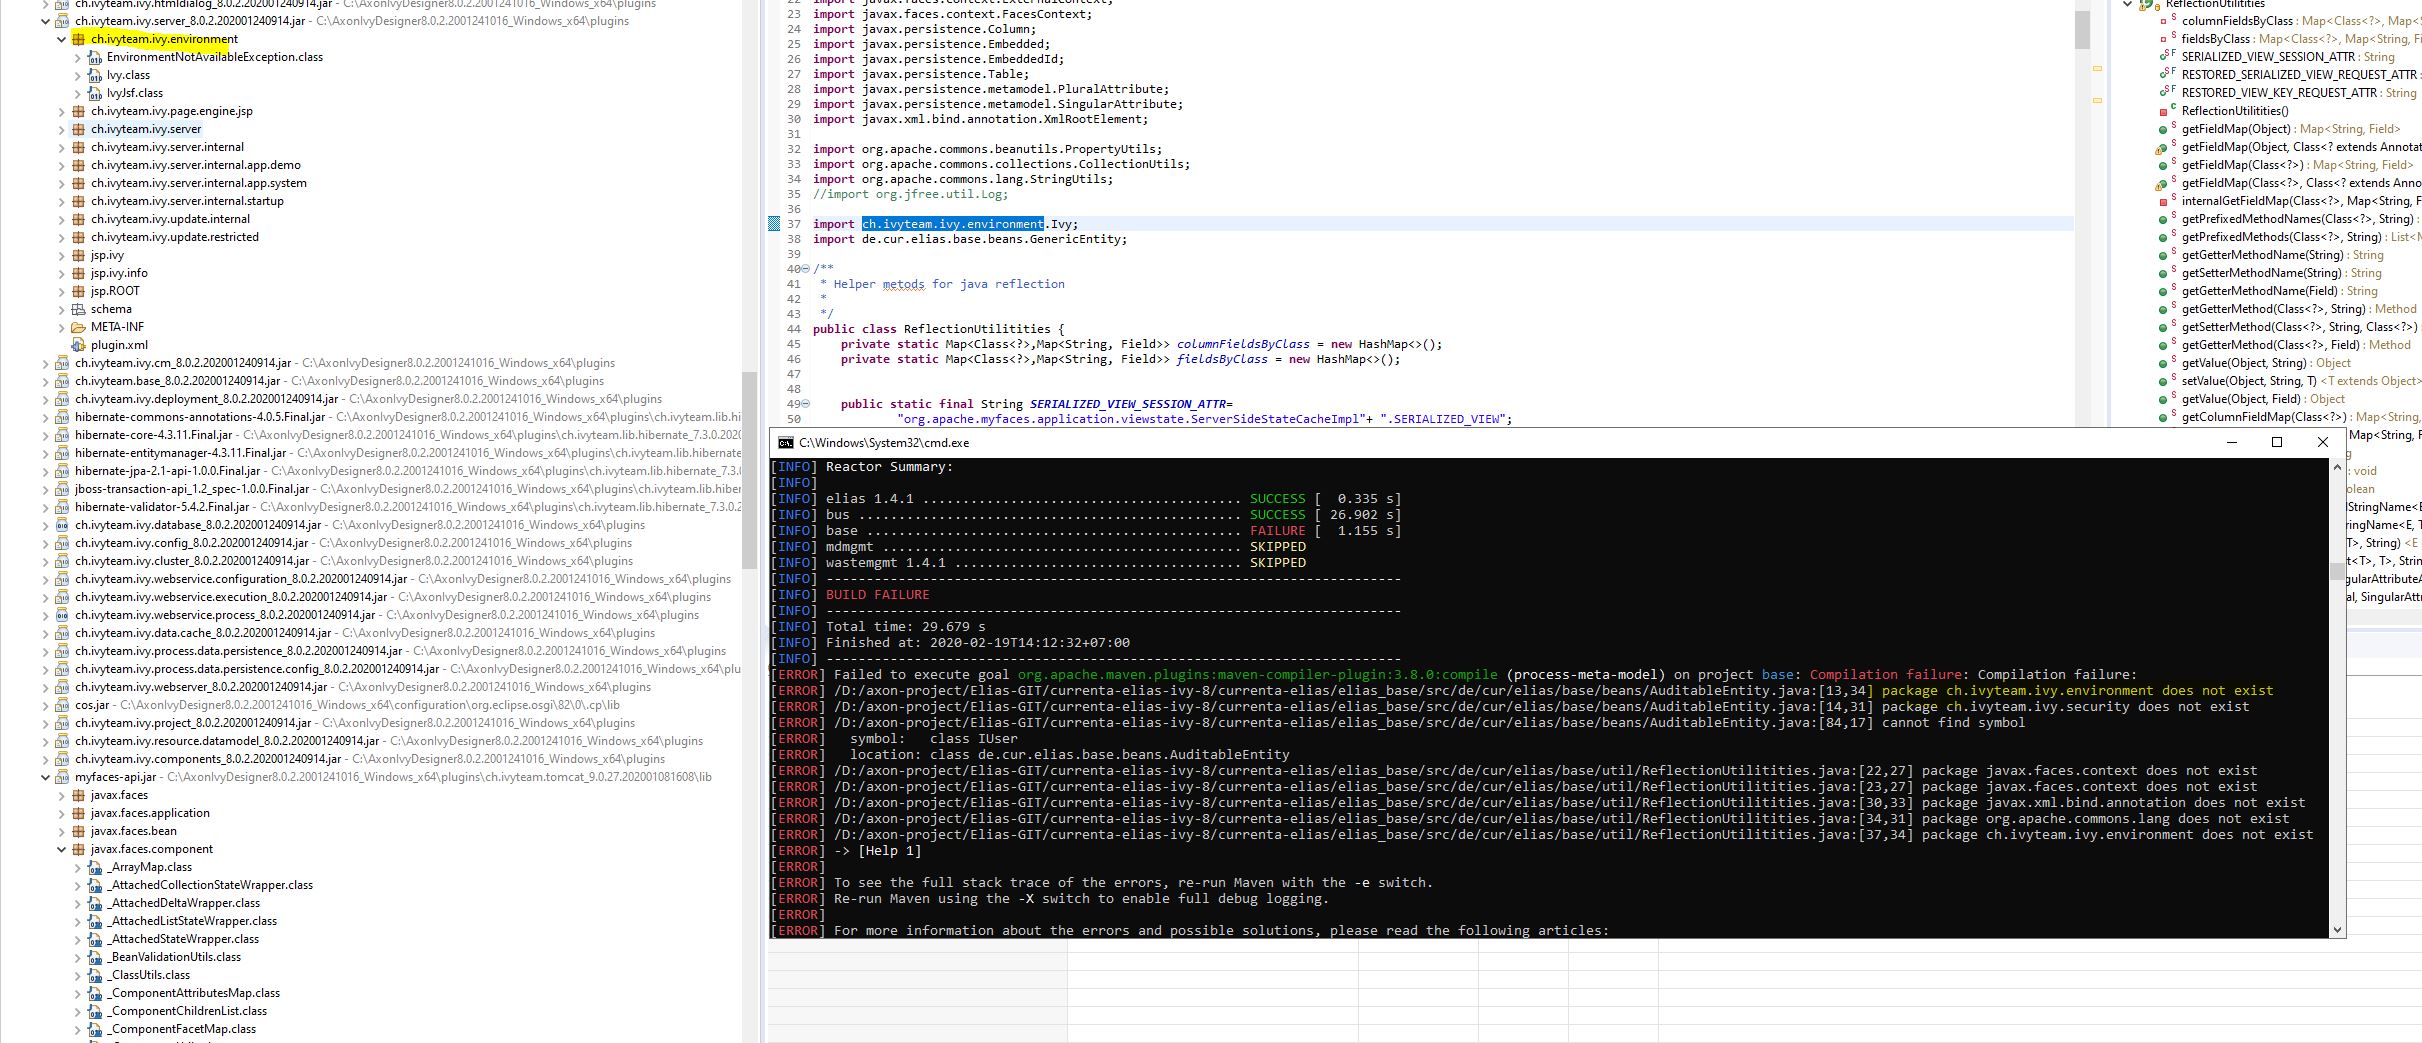This screenshot has width=2422, height=1043.
Task: Click the _ClassUtils.class file icon
Action: point(94,975)
